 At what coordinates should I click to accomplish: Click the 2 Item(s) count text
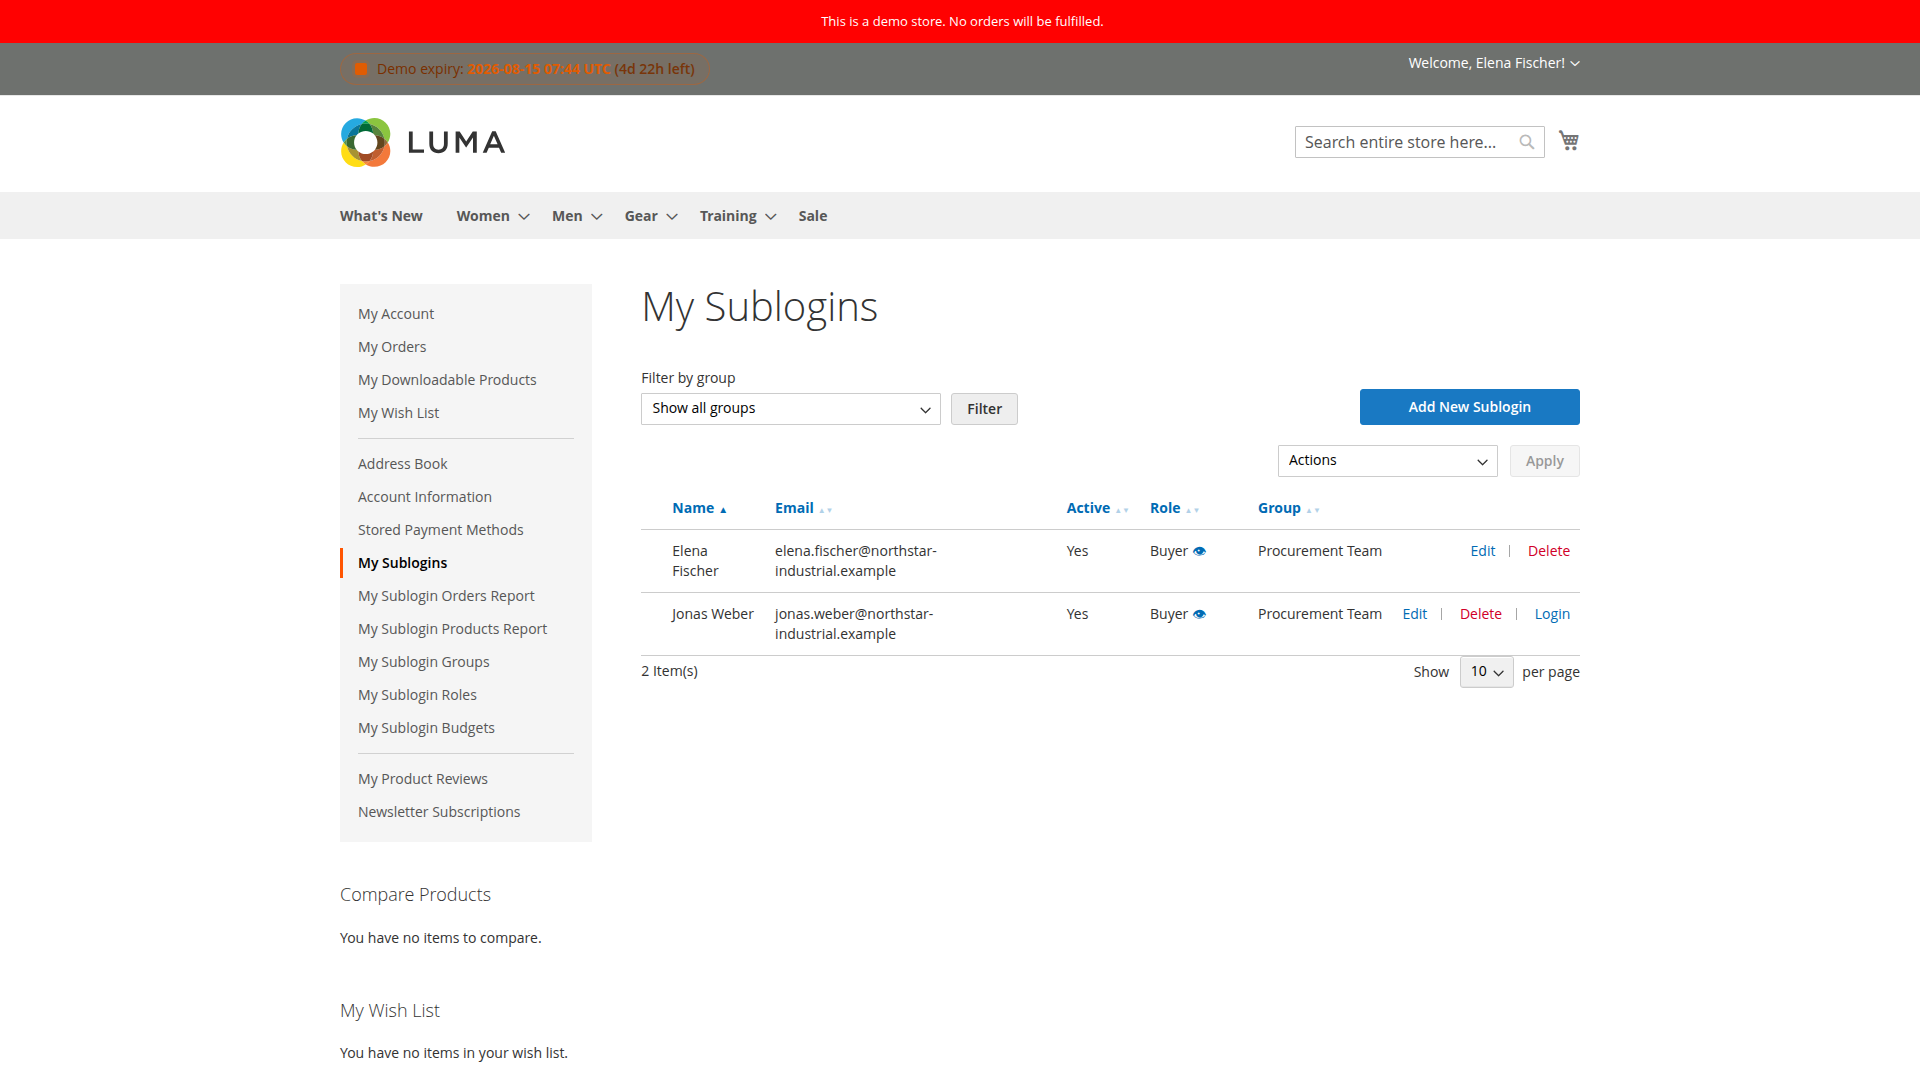(669, 671)
